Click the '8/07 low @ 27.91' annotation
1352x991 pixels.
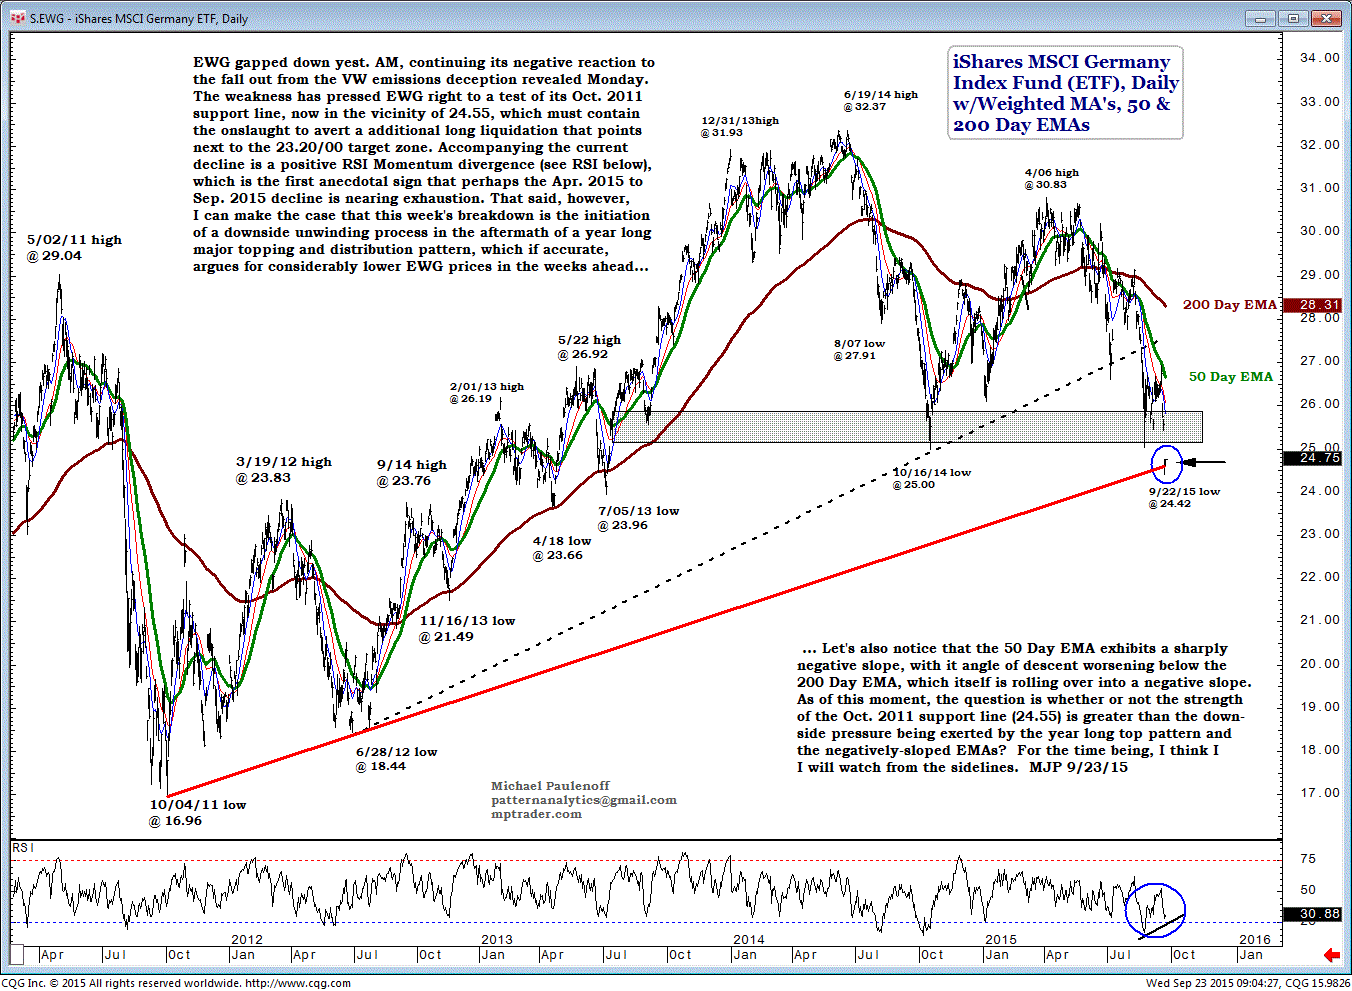[x=859, y=350]
